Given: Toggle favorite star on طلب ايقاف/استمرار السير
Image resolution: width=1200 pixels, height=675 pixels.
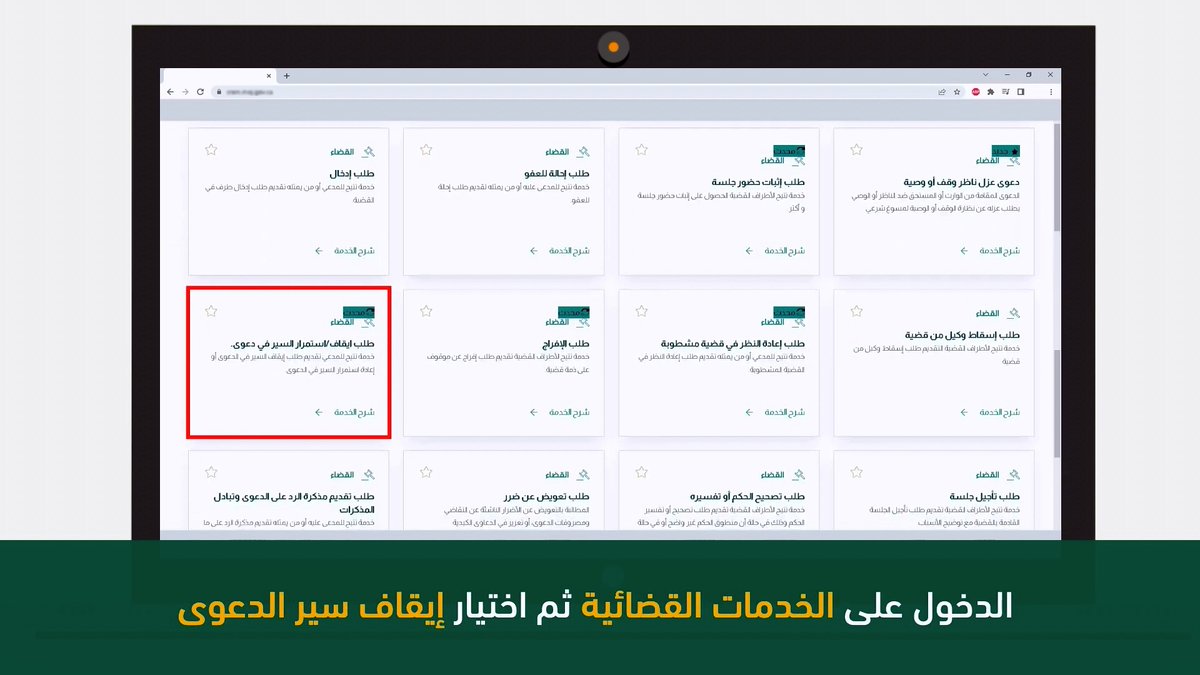Looking at the screenshot, I should point(211,311).
